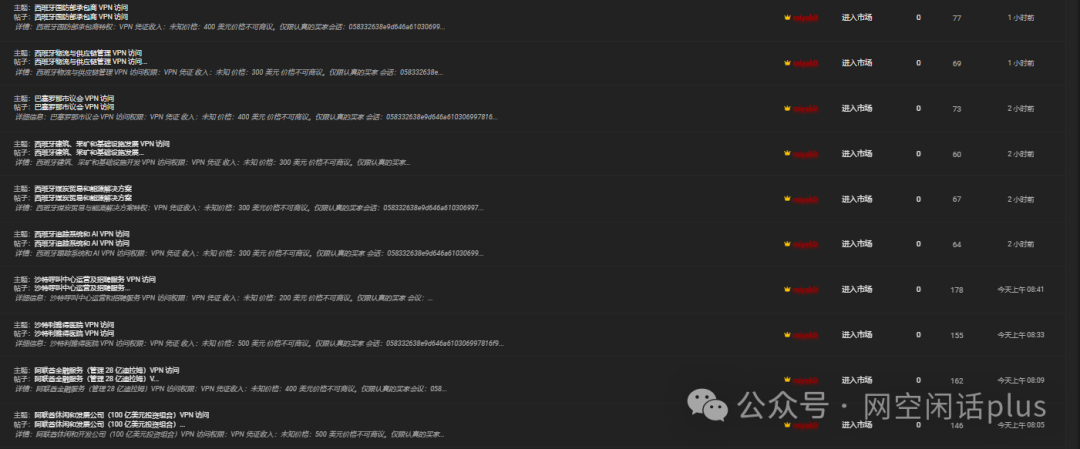Image resolution: width=1080 pixels, height=449 pixels.
Task: Click crown icon in 西班牙国防部承包商 row
Action: coord(787,18)
